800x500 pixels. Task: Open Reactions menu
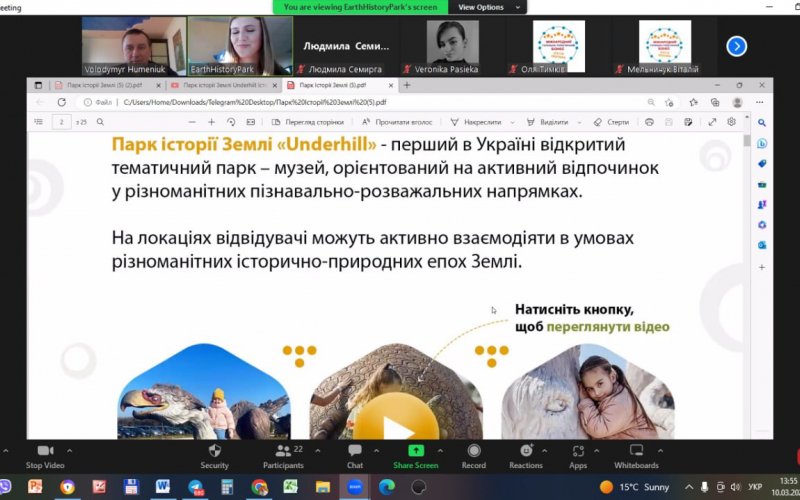(x=526, y=457)
